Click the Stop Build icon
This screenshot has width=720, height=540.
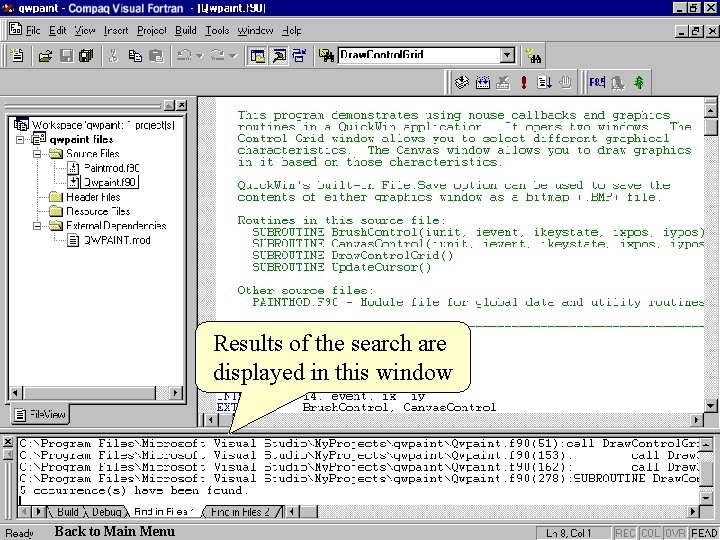point(503,83)
